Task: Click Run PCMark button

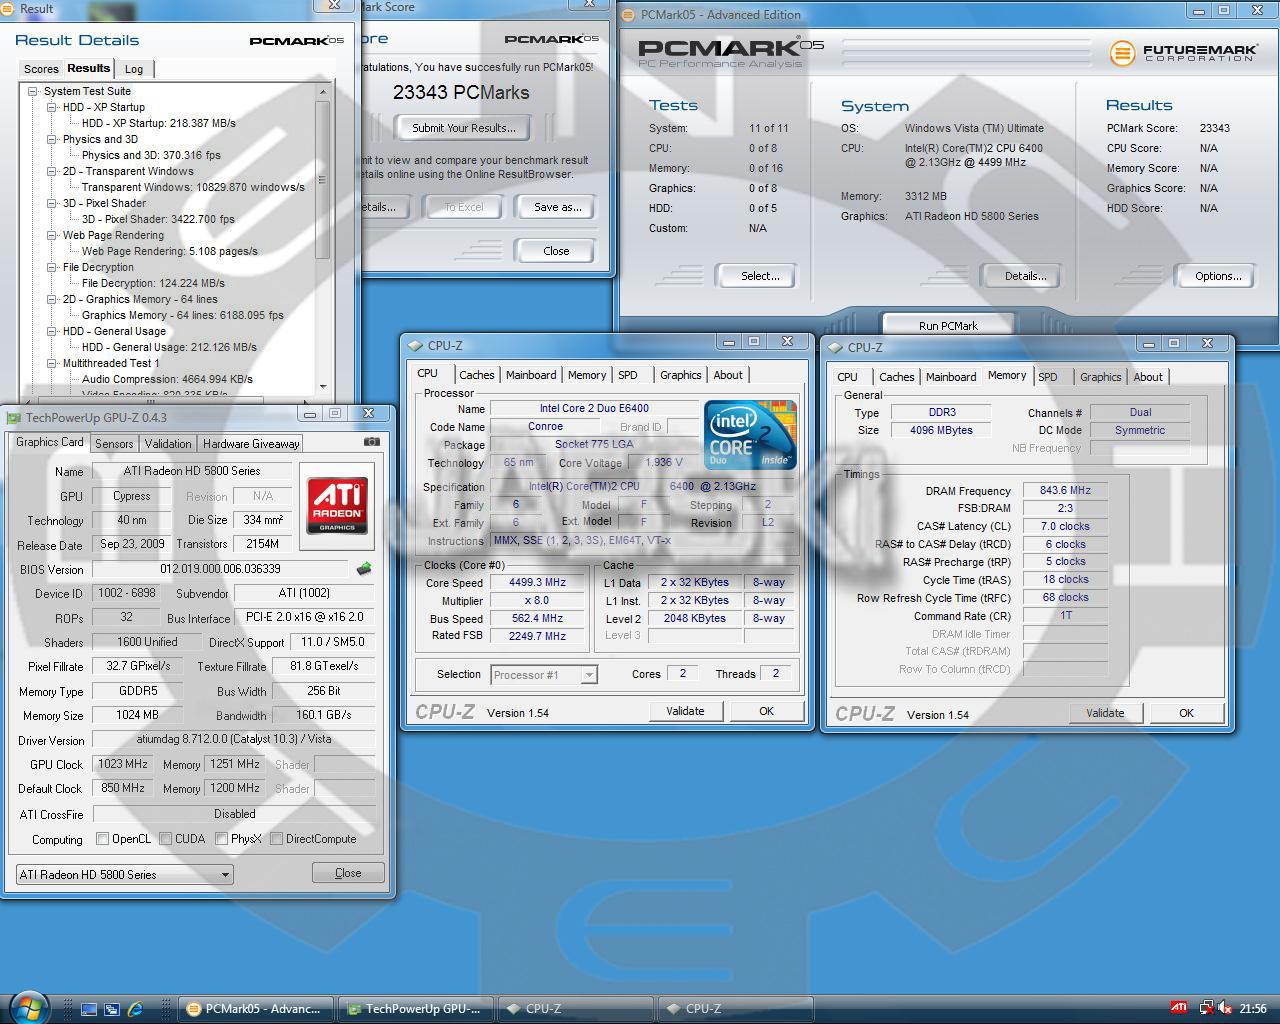Action: (948, 325)
